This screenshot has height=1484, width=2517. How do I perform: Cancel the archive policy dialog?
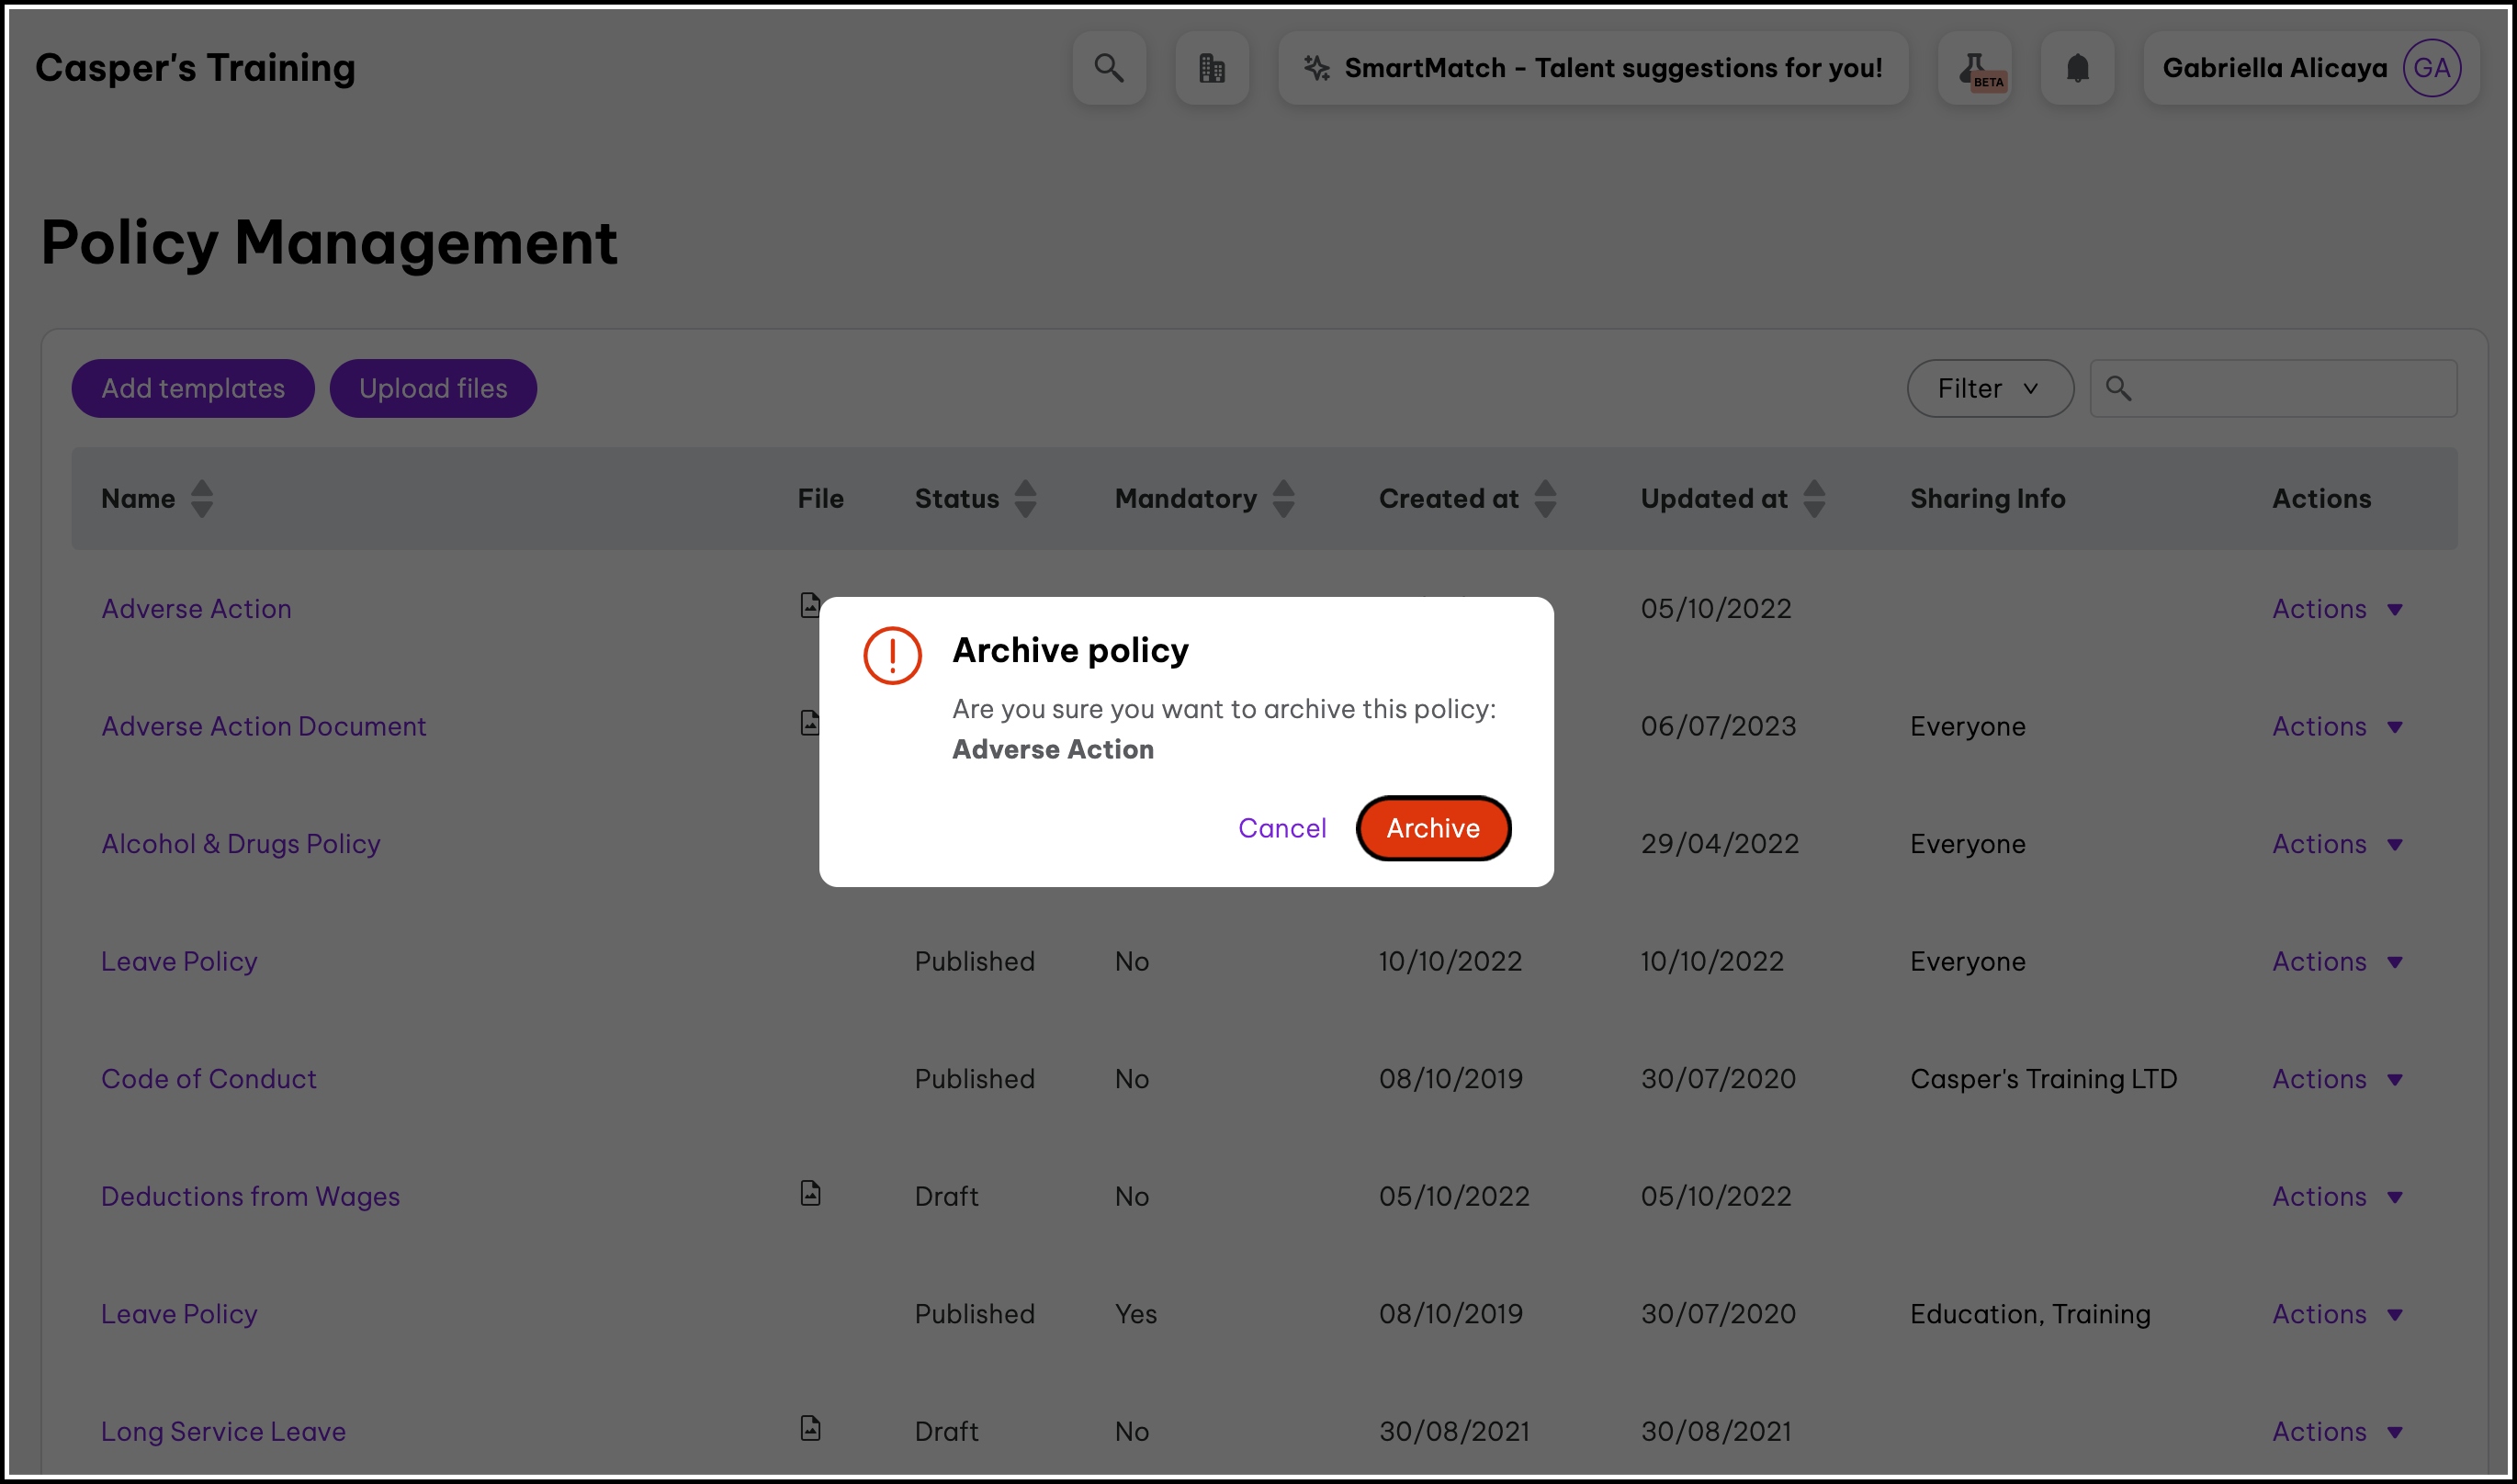click(x=1281, y=828)
